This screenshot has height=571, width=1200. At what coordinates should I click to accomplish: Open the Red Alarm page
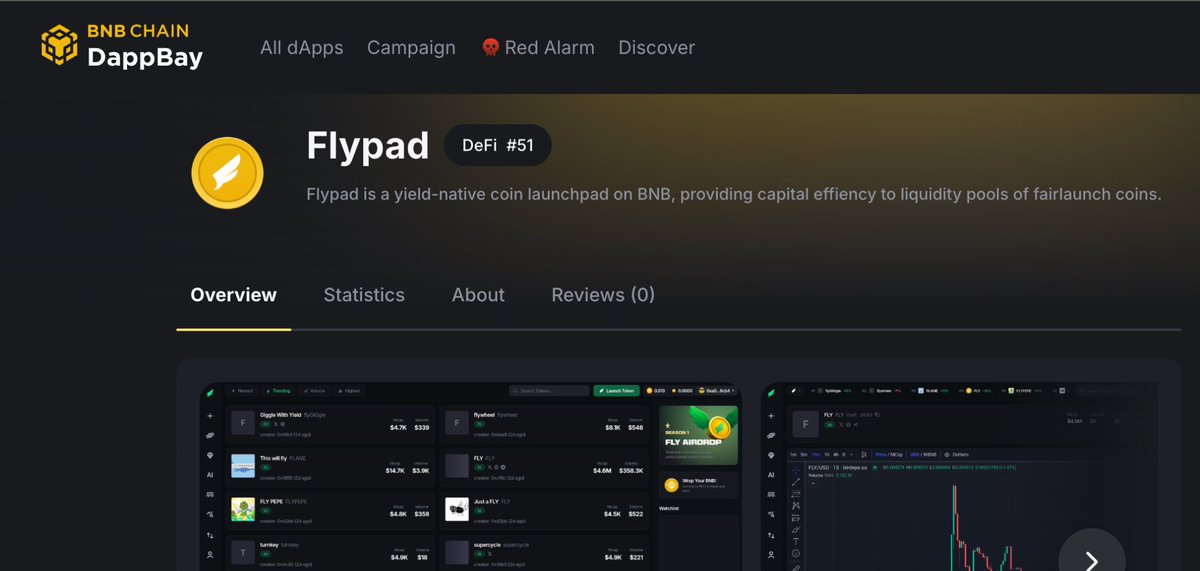tap(537, 48)
